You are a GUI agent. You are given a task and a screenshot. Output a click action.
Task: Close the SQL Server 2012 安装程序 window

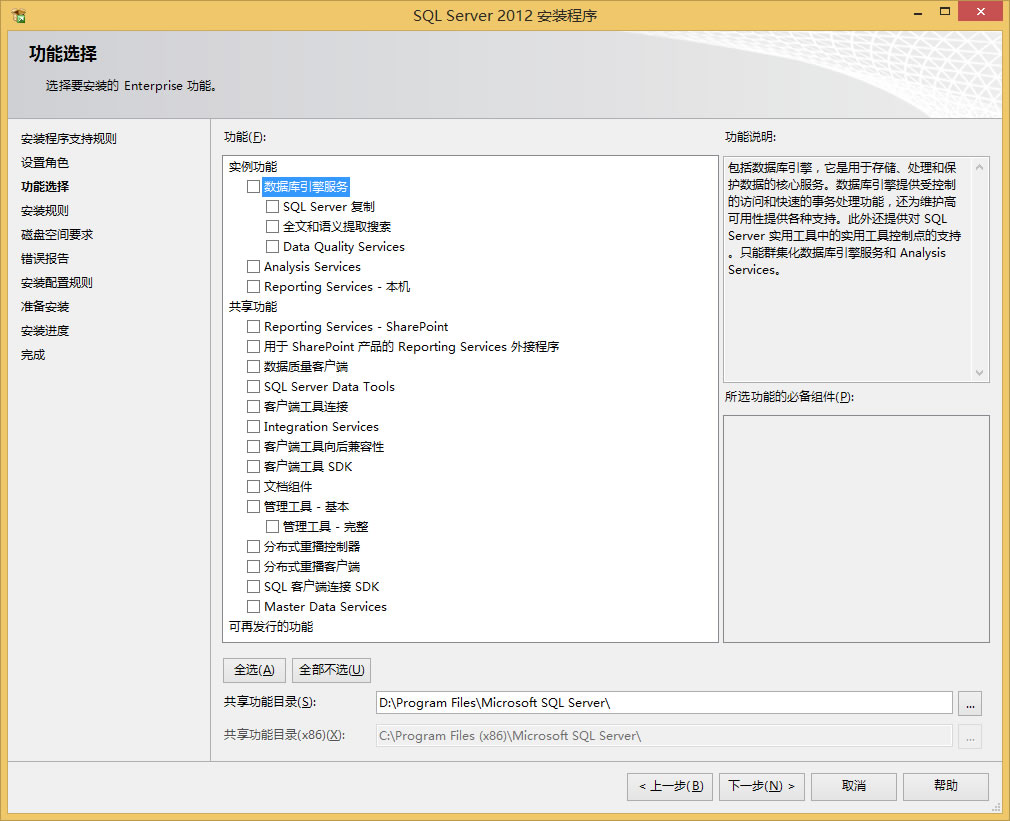[980, 12]
